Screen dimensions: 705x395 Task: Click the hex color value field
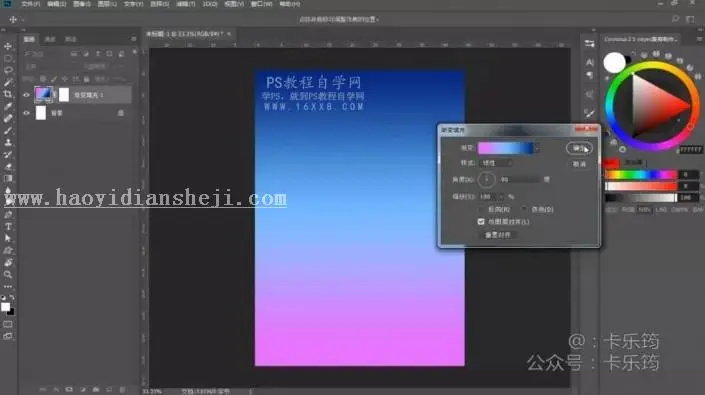(691, 150)
